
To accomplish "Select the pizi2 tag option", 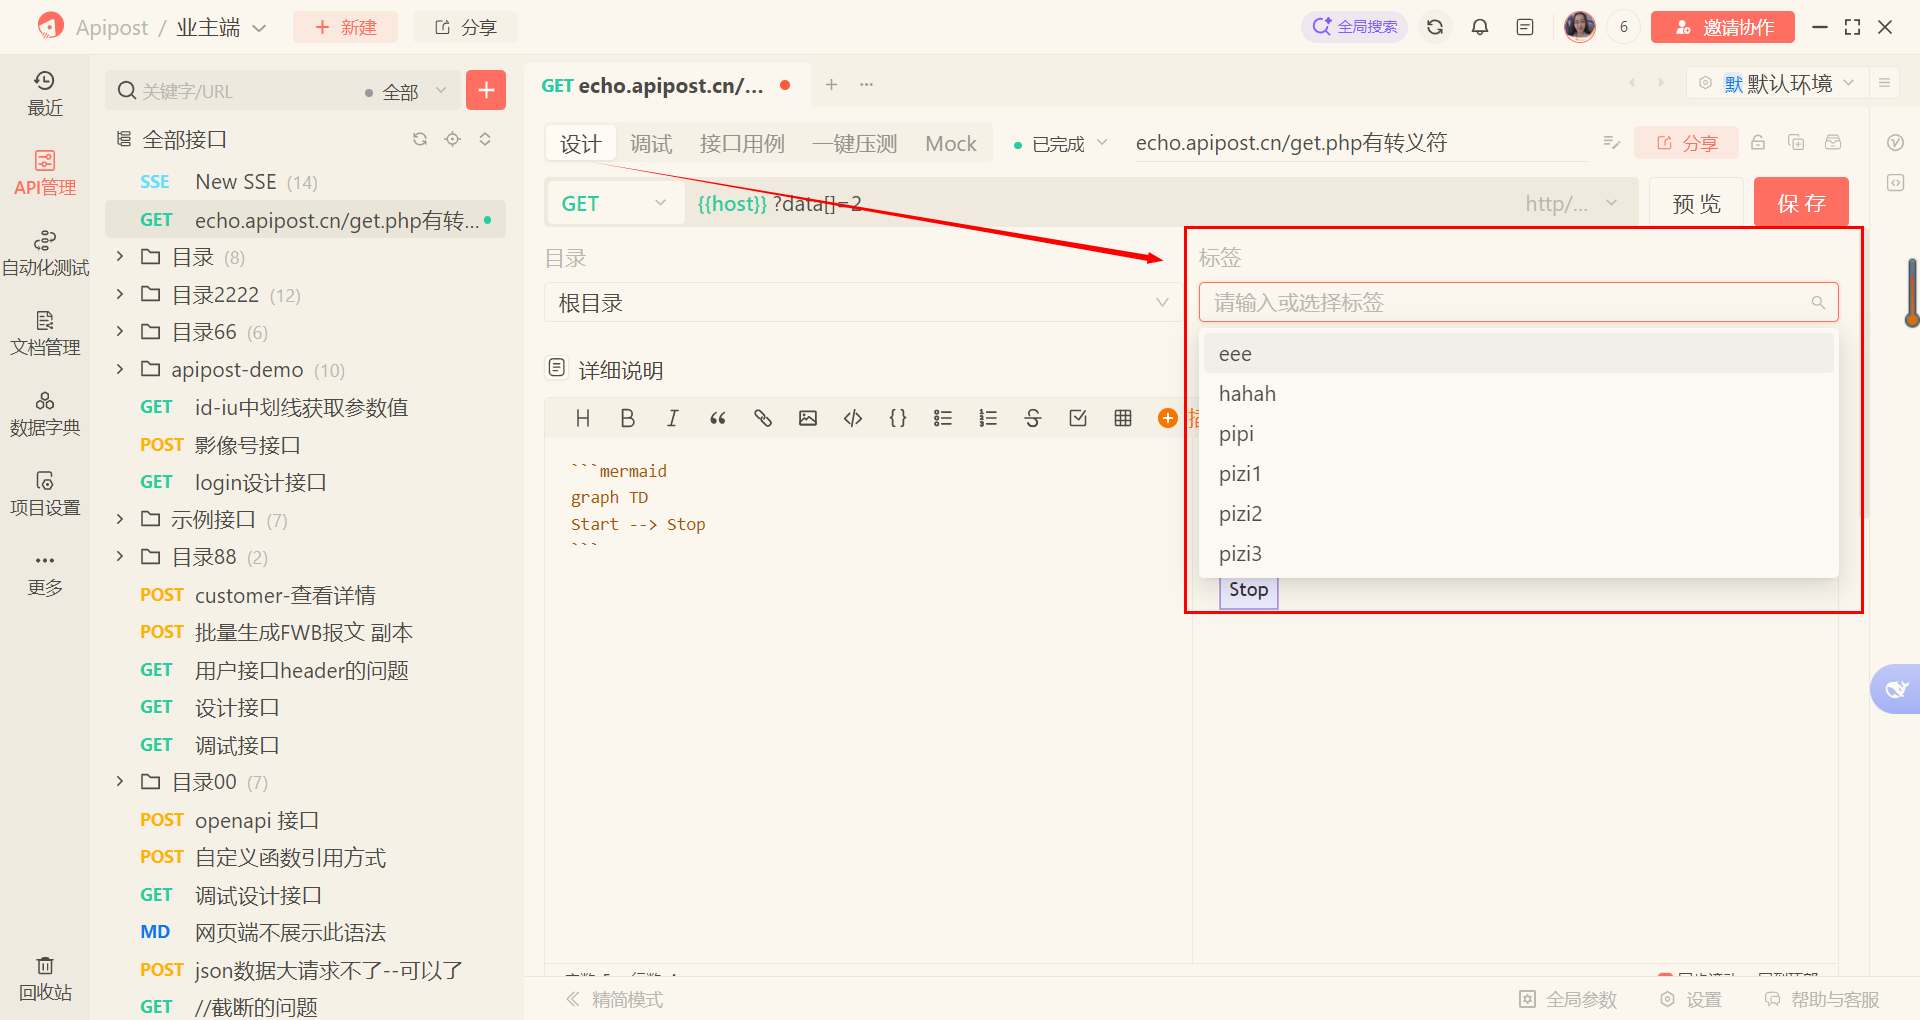I will tap(1519, 514).
